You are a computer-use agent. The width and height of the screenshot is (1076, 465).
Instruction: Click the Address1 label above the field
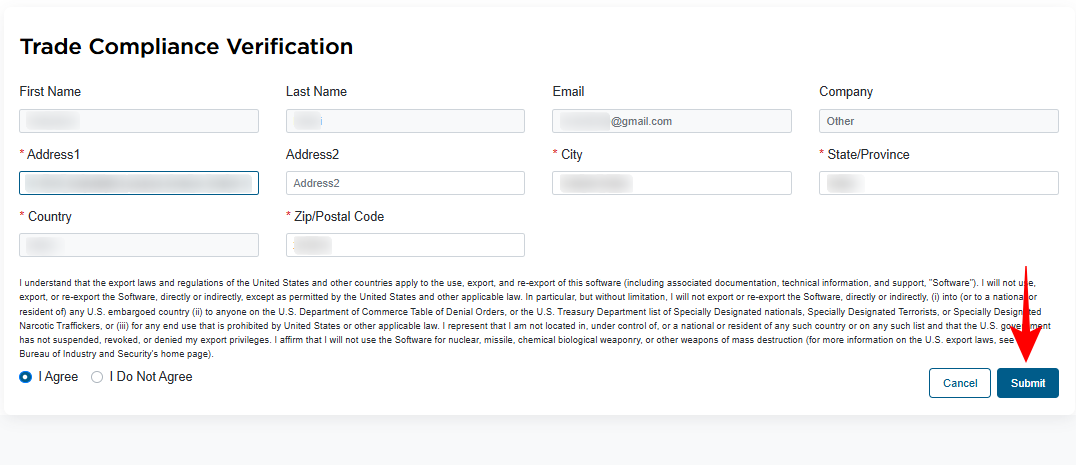coord(53,155)
